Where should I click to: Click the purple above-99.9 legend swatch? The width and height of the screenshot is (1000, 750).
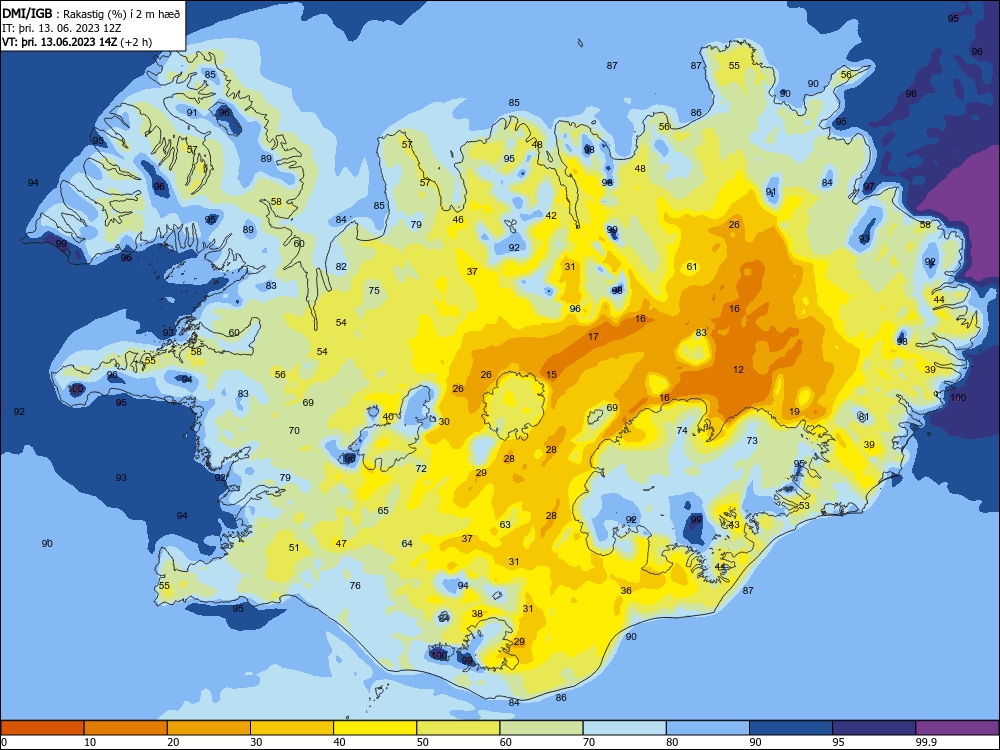[x=957, y=728]
